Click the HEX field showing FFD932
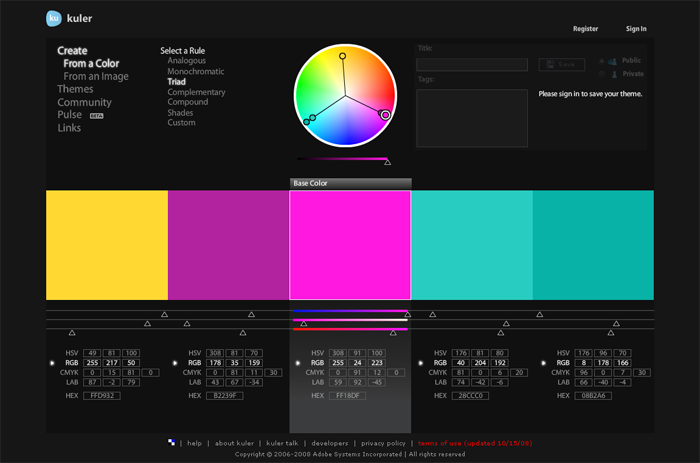700x463 pixels. (x=102, y=396)
